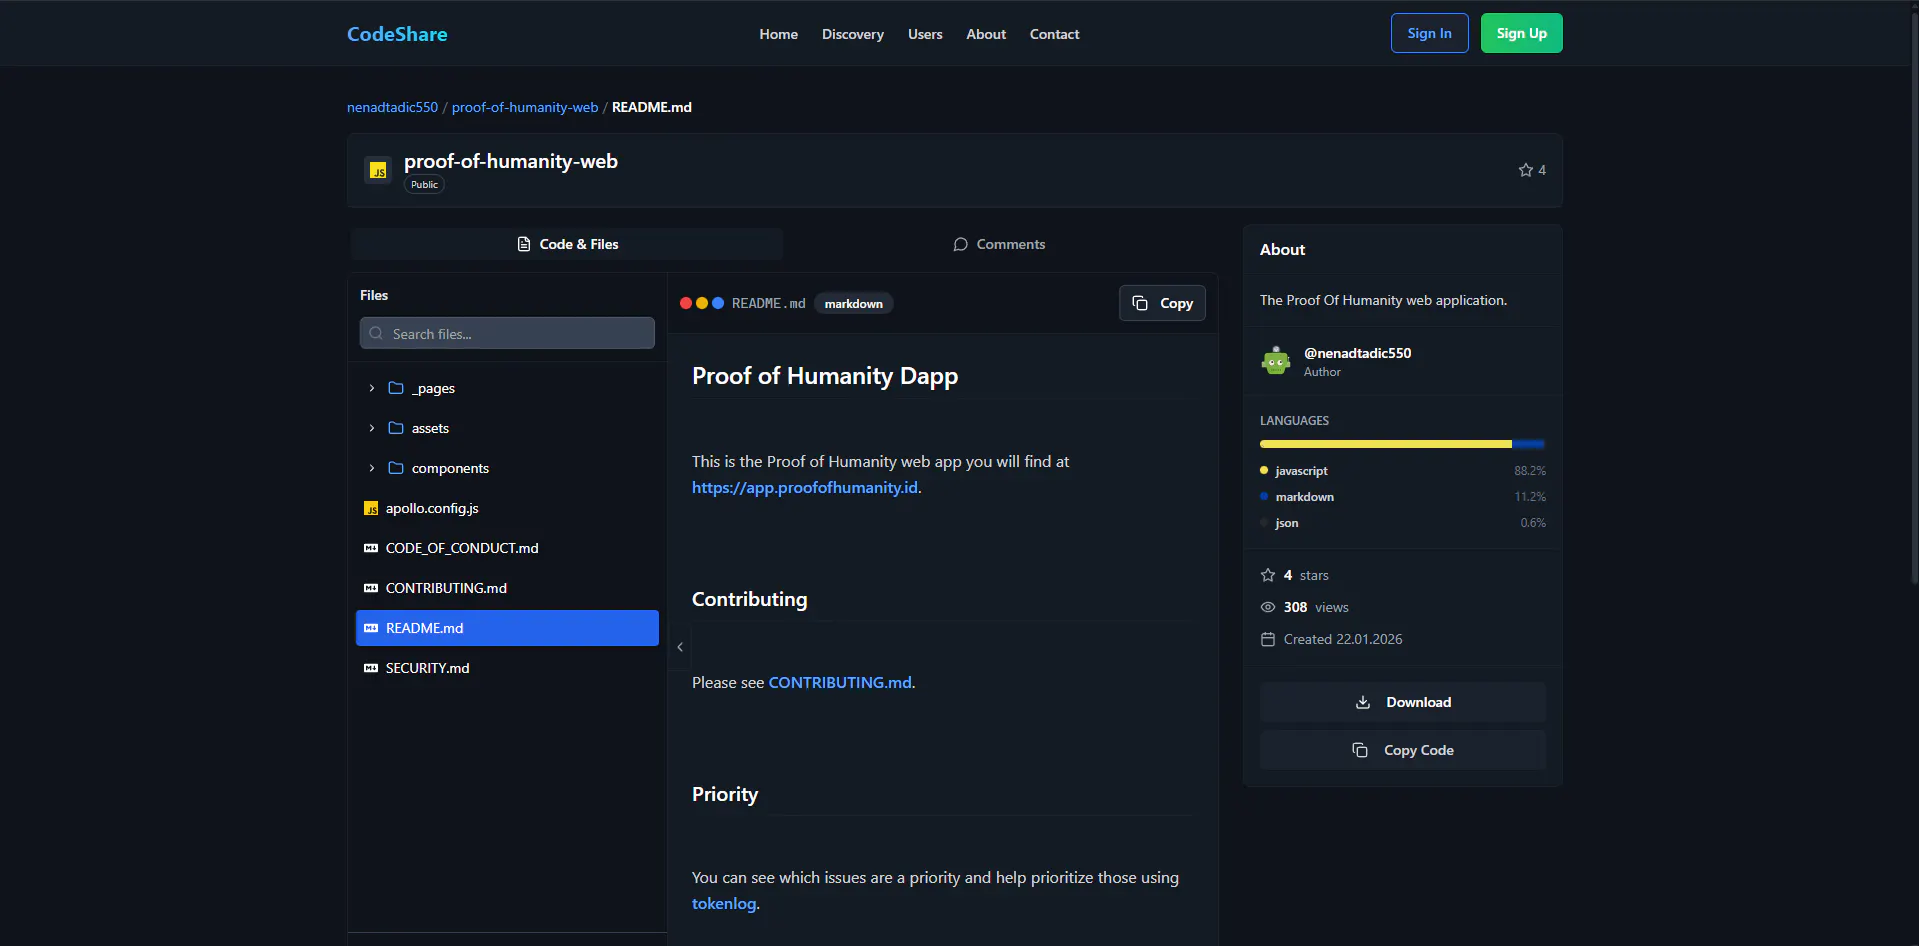Click the page vertical scrollbar

click(1914, 300)
